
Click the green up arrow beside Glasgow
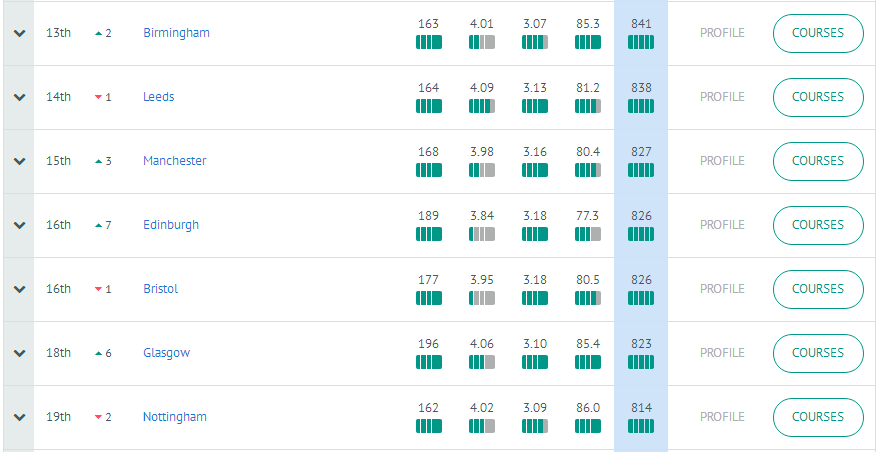point(98,353)
